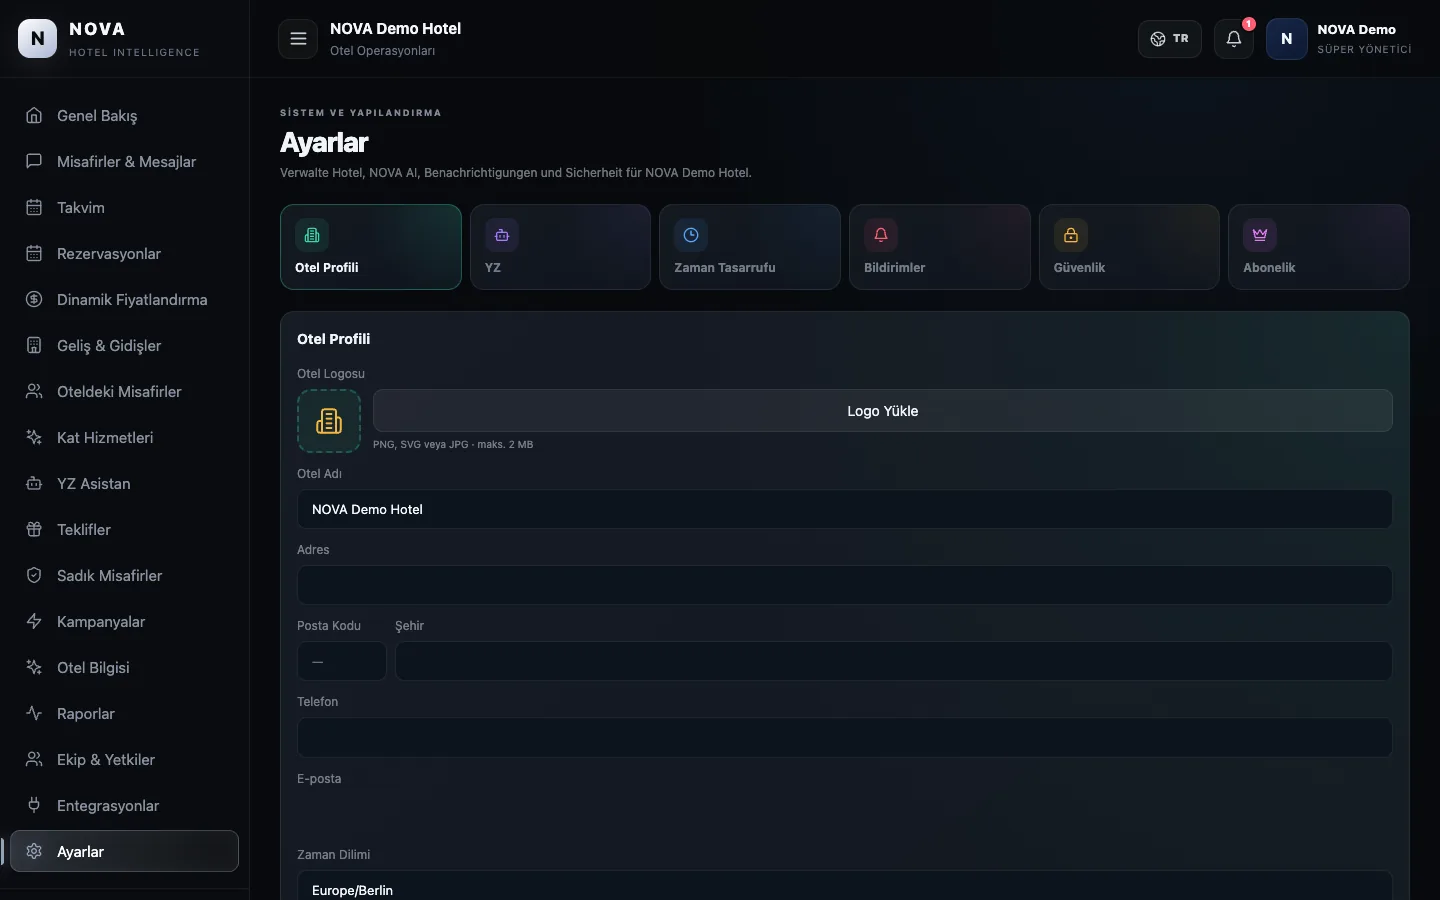Click the Takvim calendar icon
This screenshot has height=900, width=1440.
tap(34, 207)
